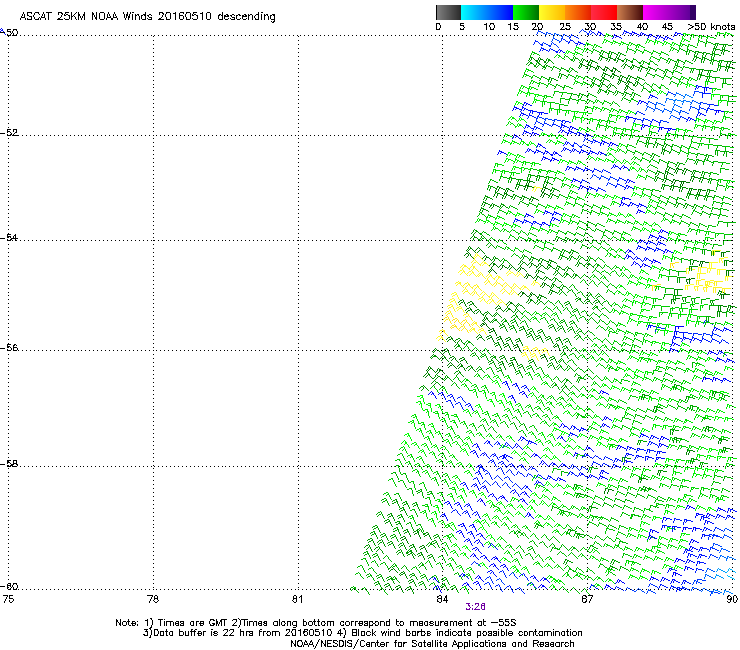
Task: Click the note line 'Times are GMT'
Action: point(193,623)
